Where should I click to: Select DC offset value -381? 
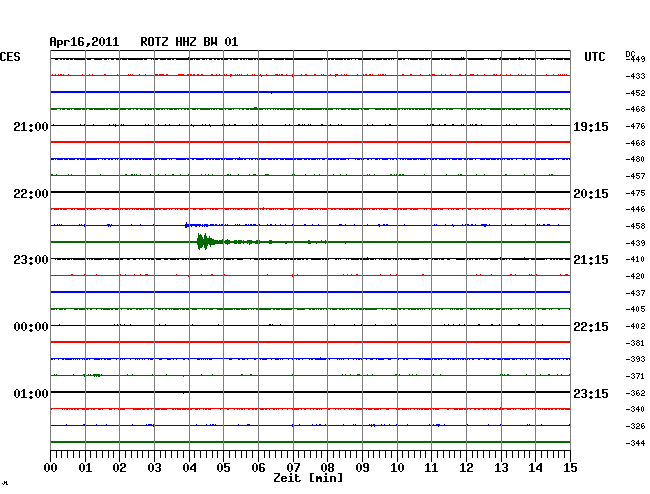[x=635, y=343]
